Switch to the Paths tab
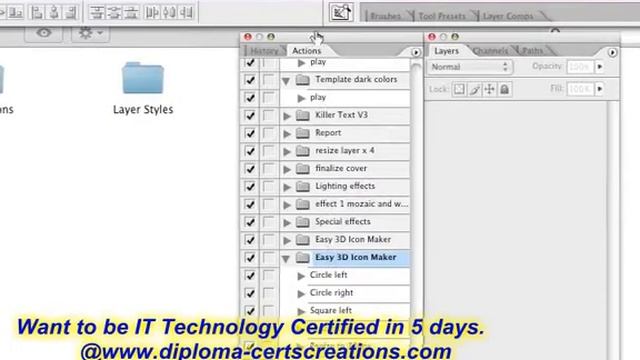 coord(533,51)
